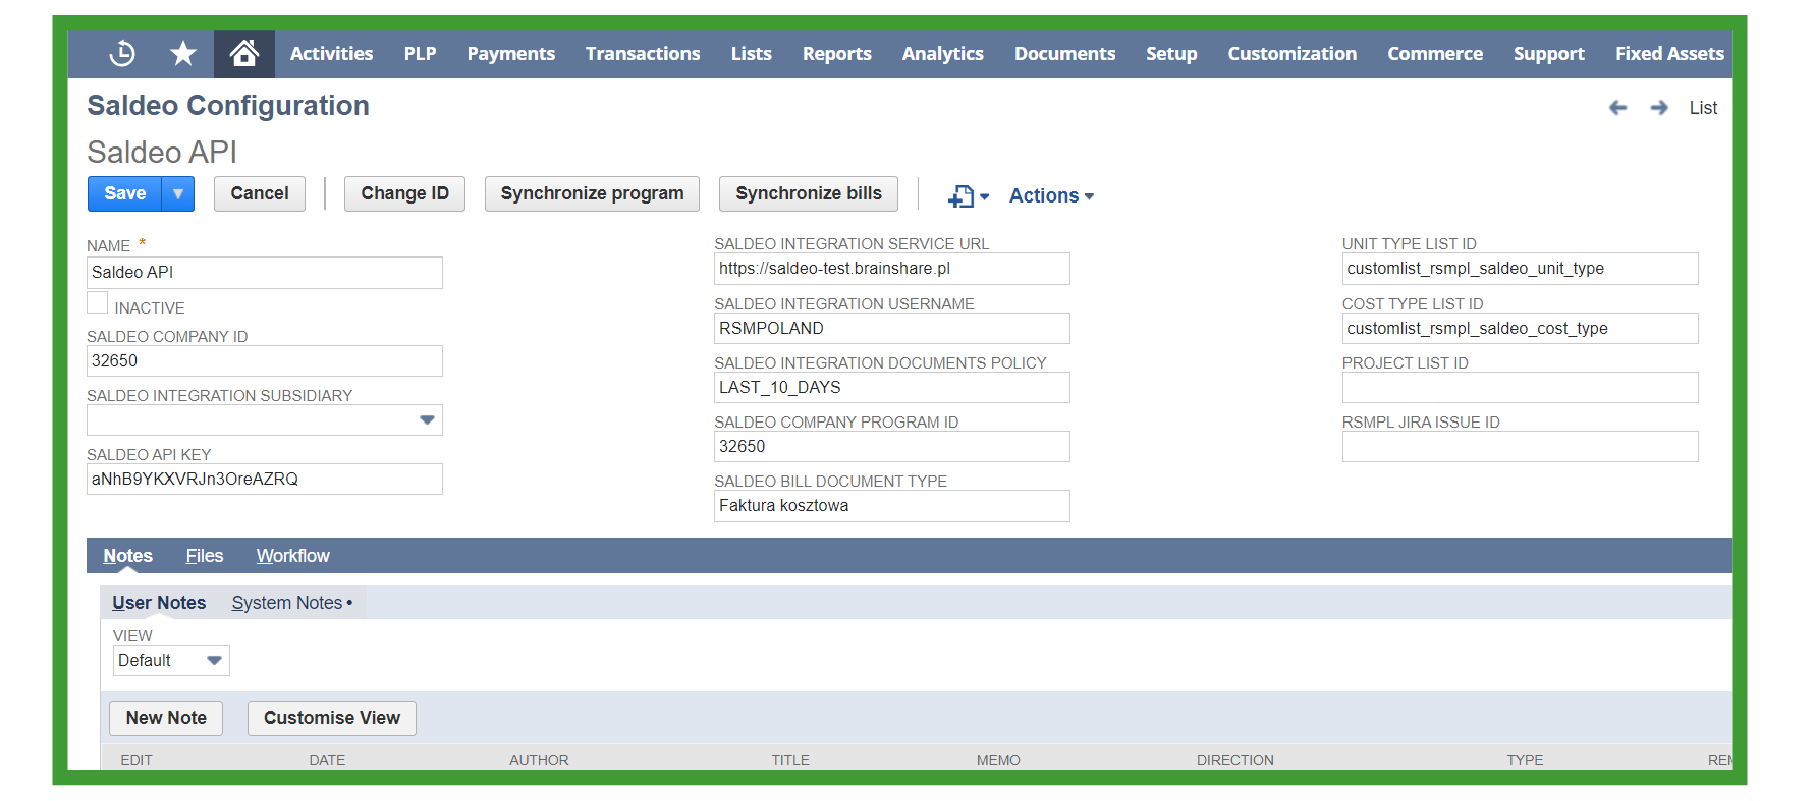Click the EDIT column header
The height and width of the screenshot is (801, 1800).
point(136,760)
